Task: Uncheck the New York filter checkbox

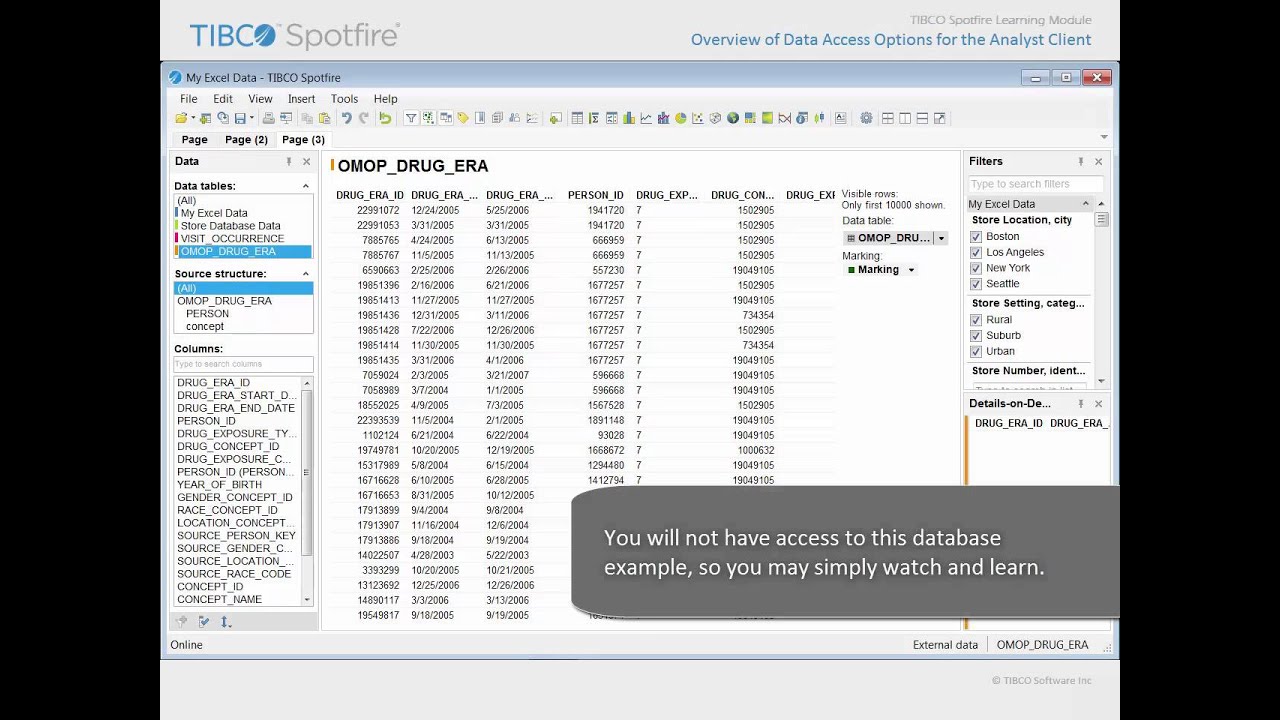Action: click(976, 268)
